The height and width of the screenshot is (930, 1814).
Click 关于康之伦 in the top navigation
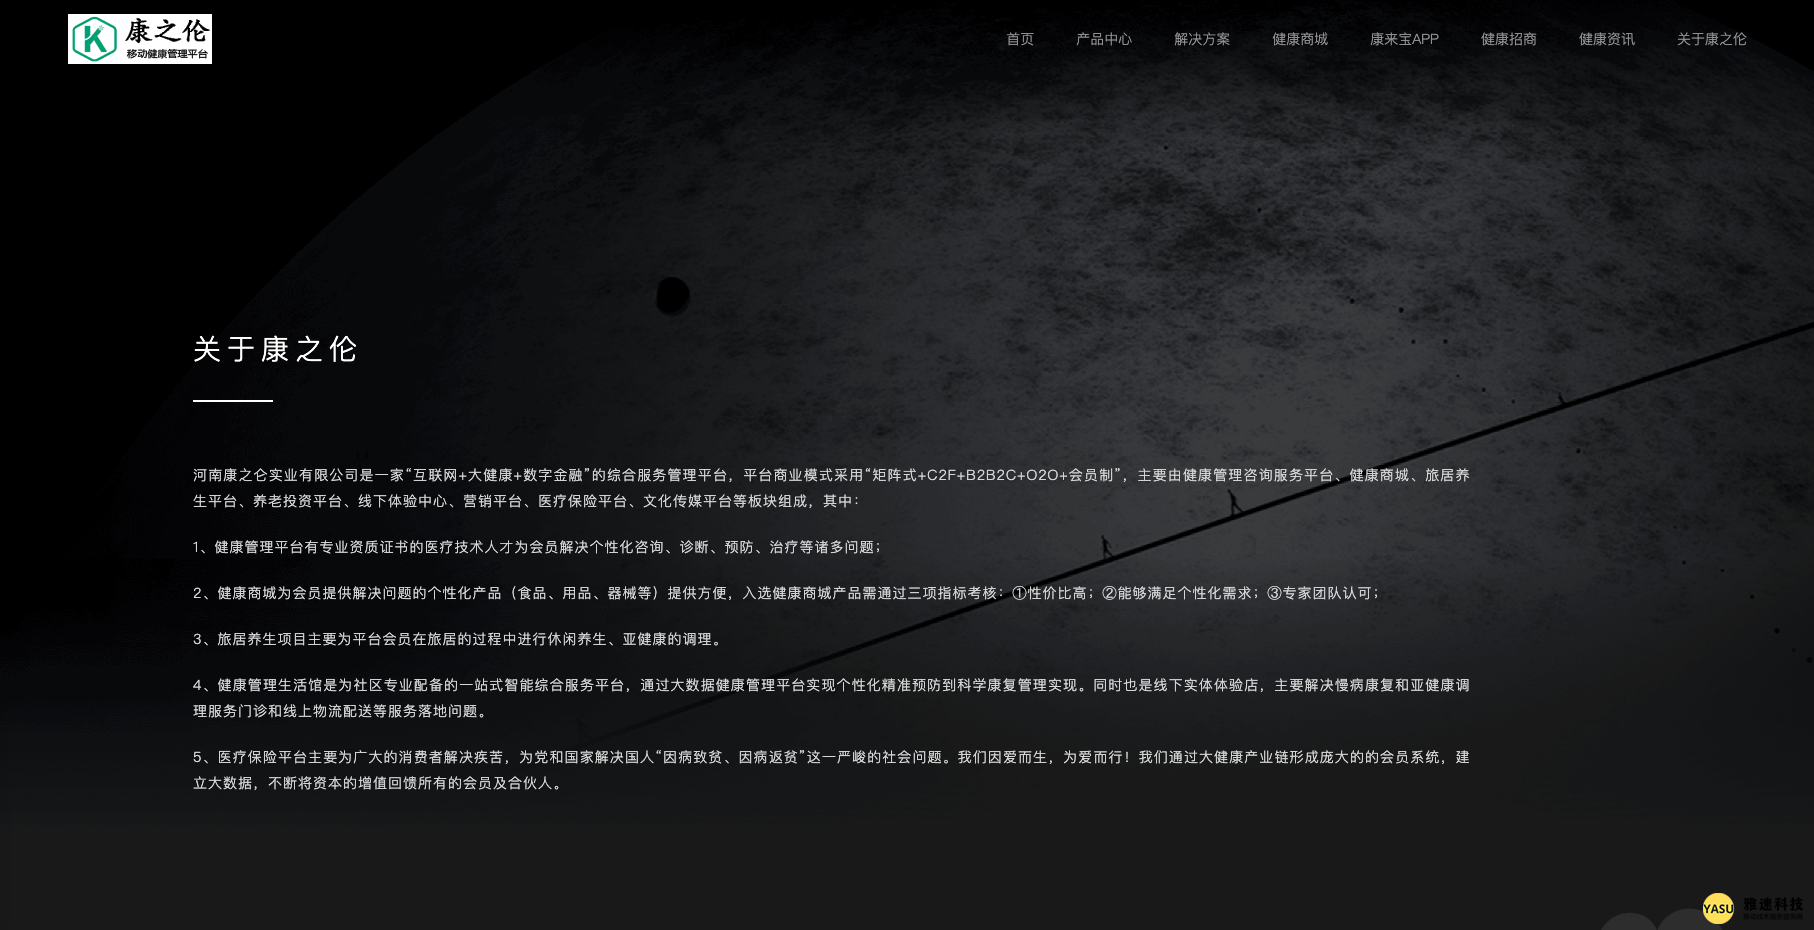click(x=1711, y=39)
